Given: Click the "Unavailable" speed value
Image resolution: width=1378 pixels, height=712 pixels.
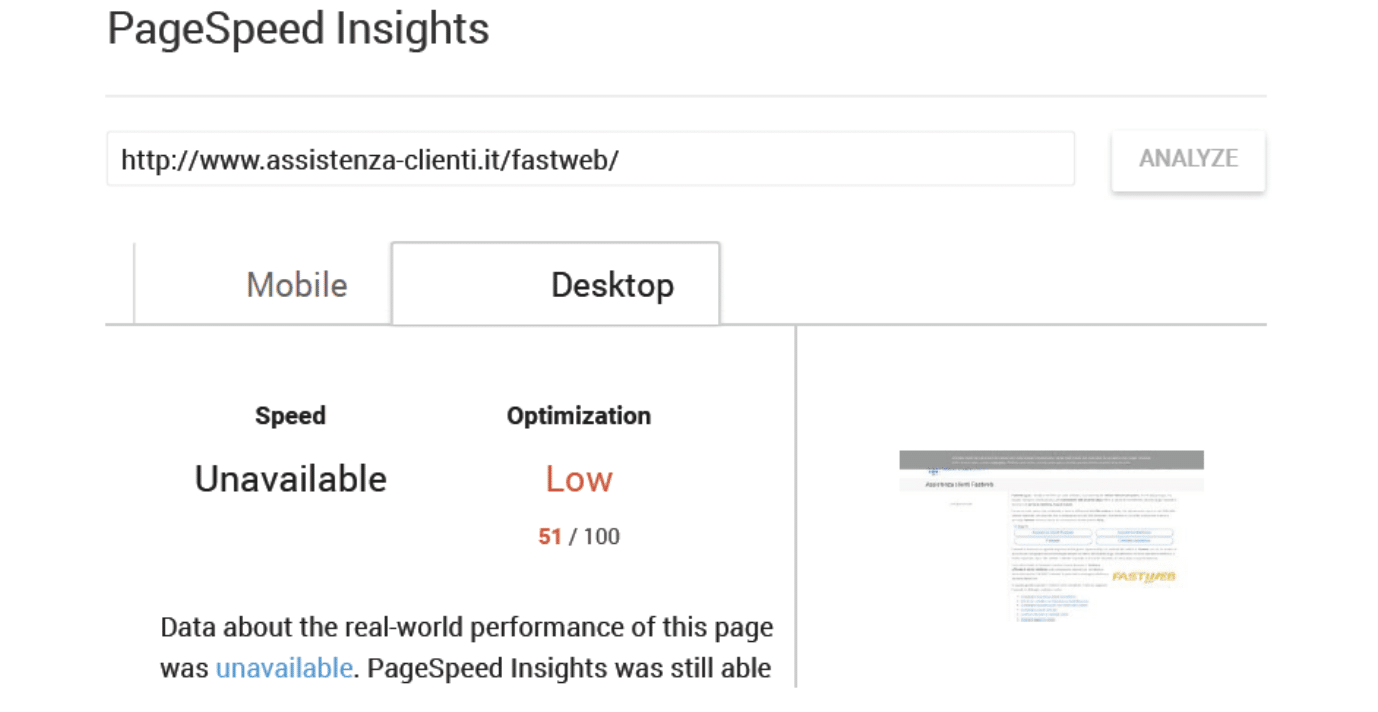Looking at the screenshot, I should 290,479.
